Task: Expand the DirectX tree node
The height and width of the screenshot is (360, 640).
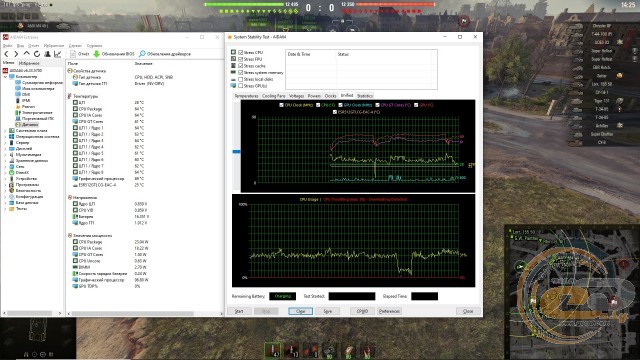Action: coord(5,173)
